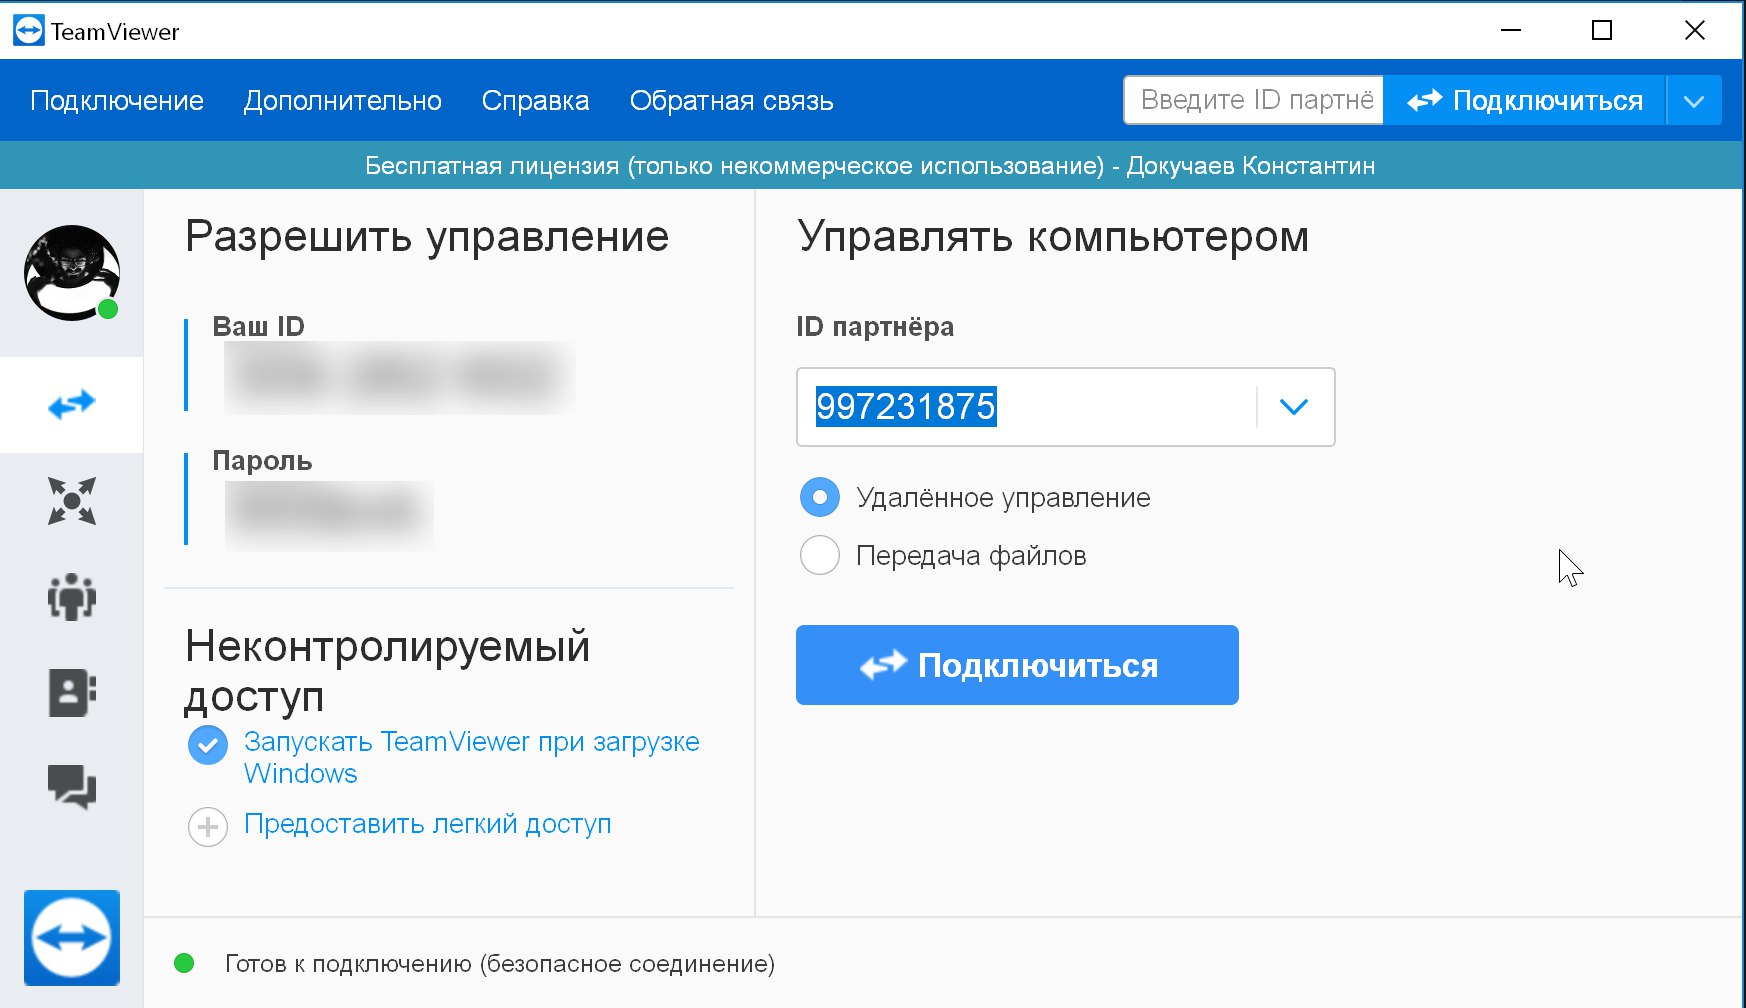Open the user profile avatar
This screenshot has width=1746, height=1008.
click(72, 272)
